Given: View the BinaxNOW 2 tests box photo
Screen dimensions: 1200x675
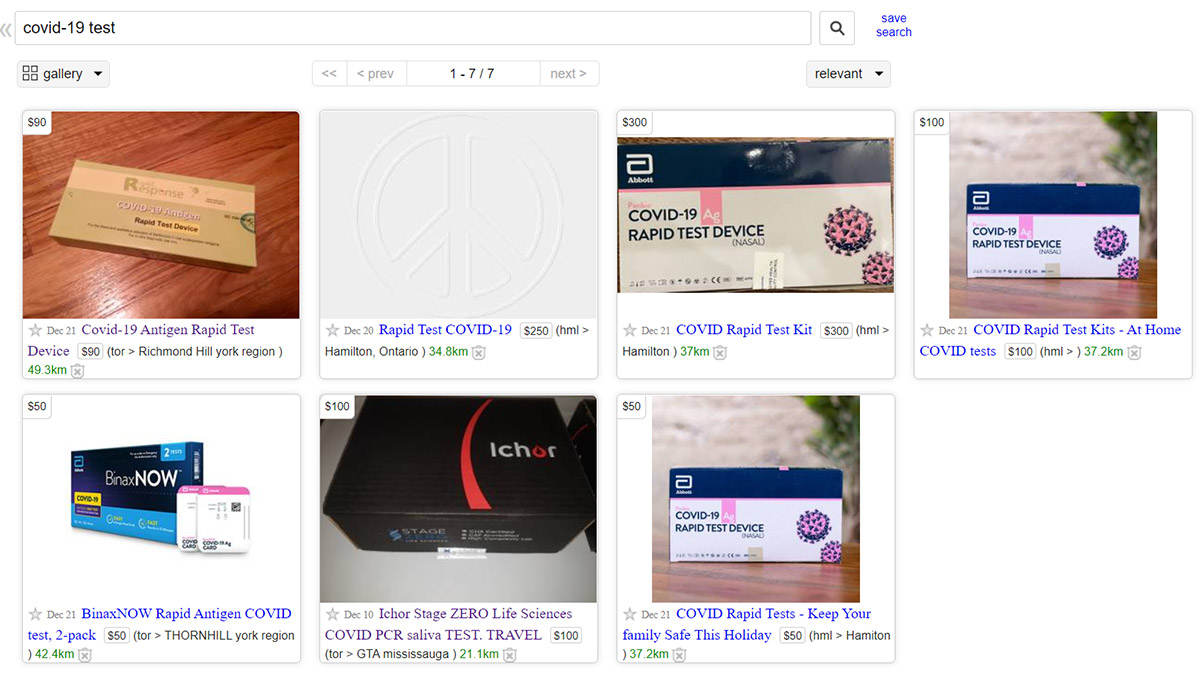Looking at the screenshot, I should (161, 499).
